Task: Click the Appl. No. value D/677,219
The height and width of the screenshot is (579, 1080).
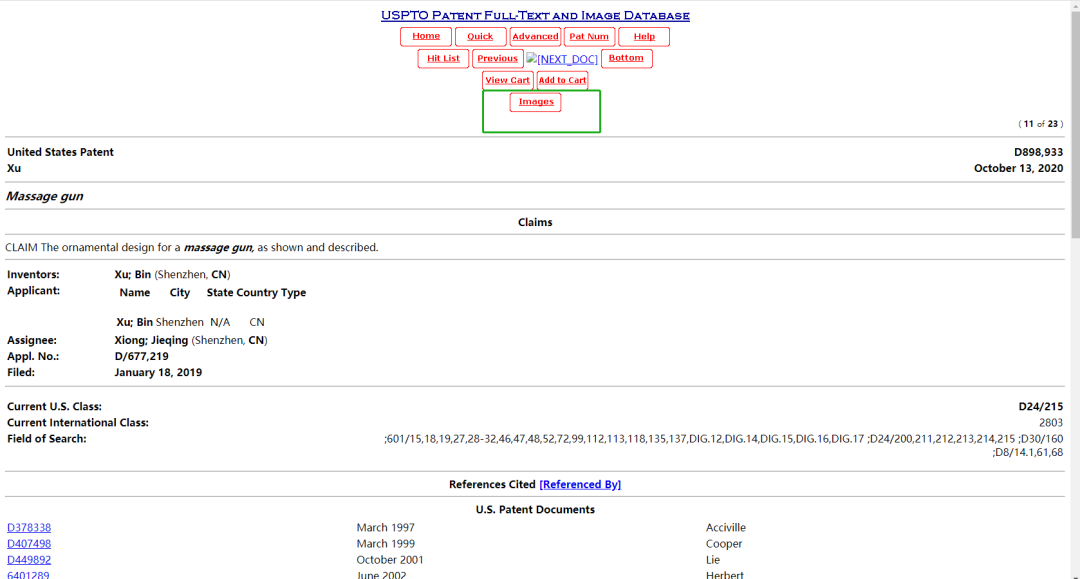Action: point(141,356)
